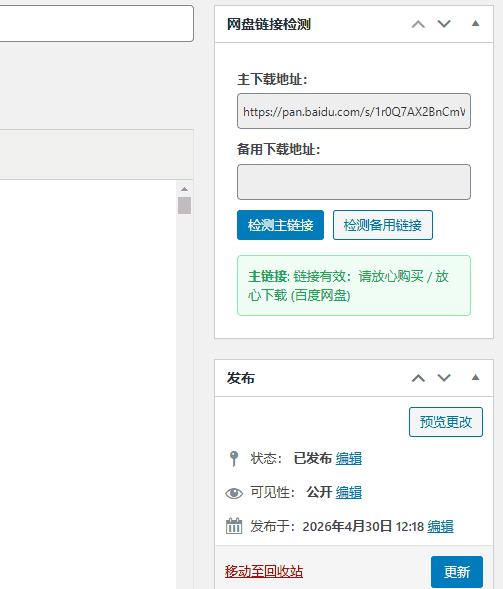Click the editor scrollbar thumb

click(x=184, y=205)
